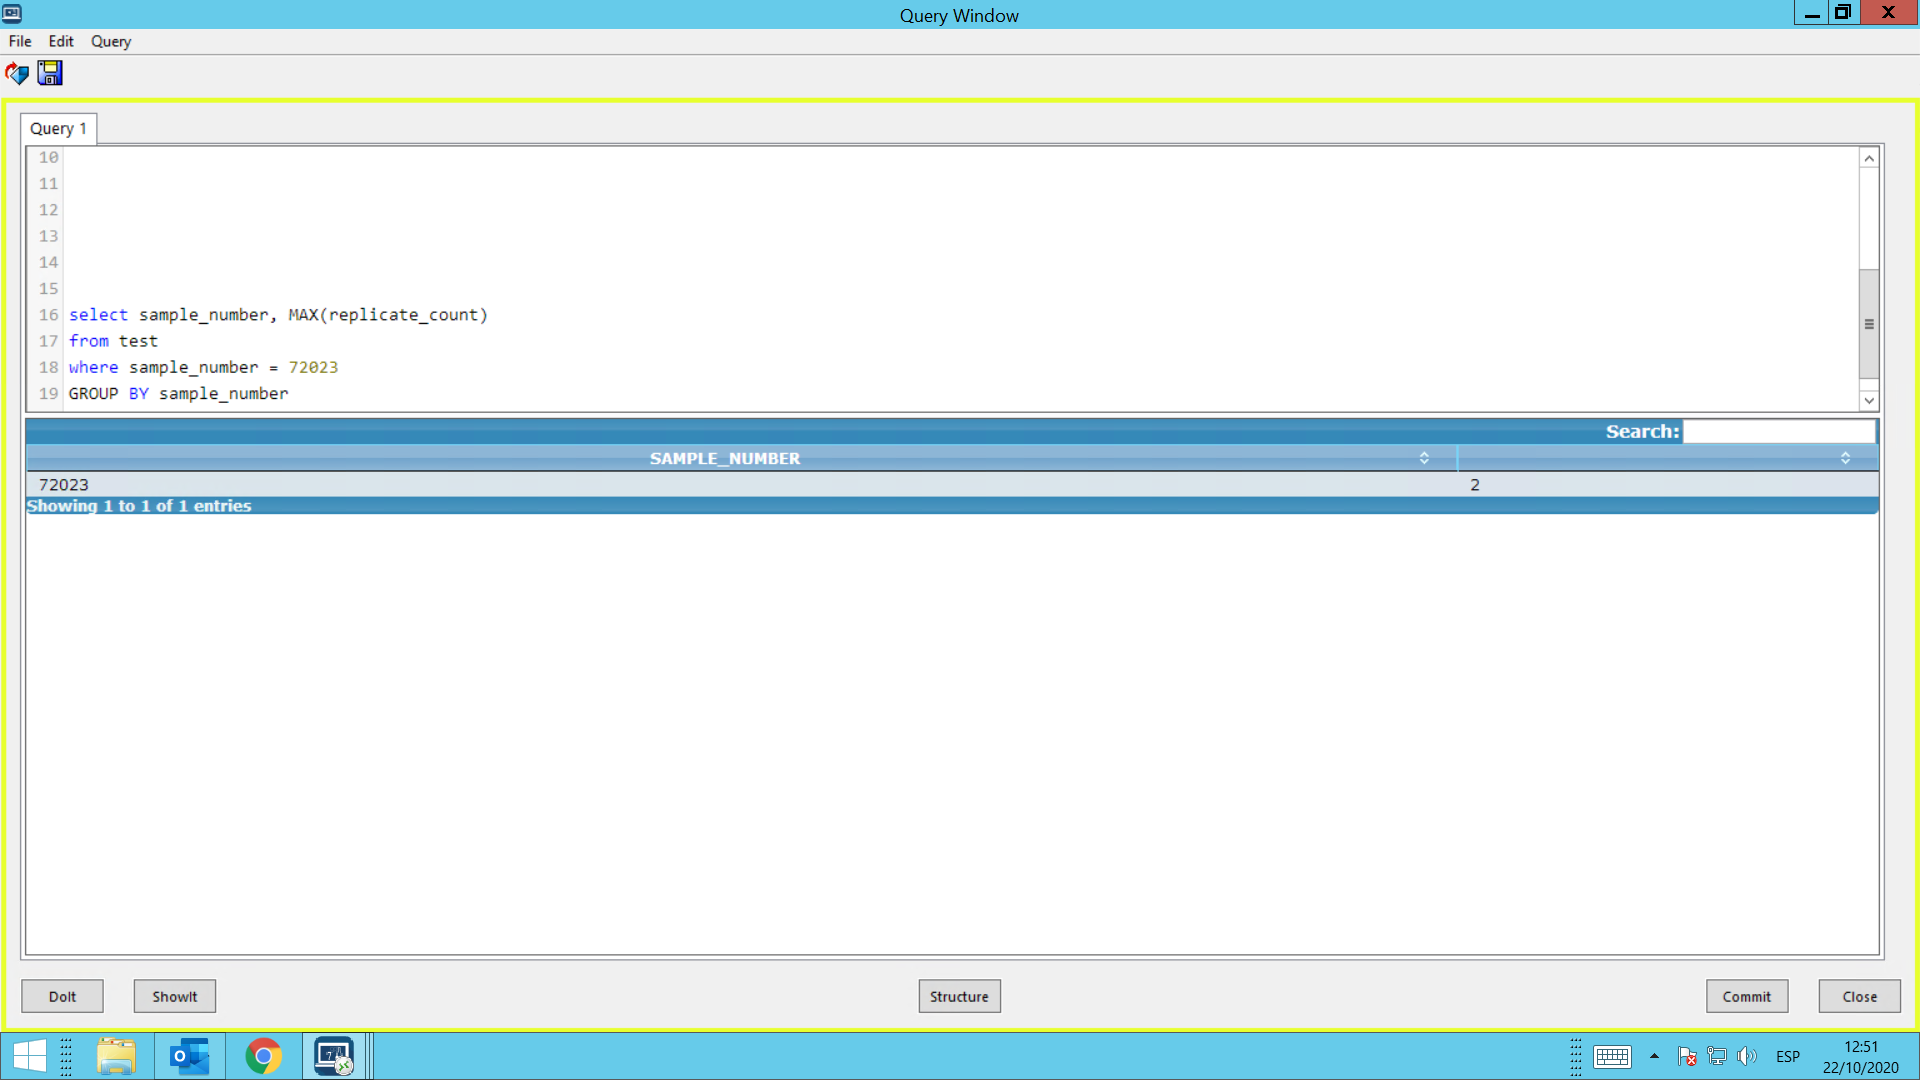Select the Query 1 tab
The height and width of the screenshot is (1080, 1920).
(58, 128)
